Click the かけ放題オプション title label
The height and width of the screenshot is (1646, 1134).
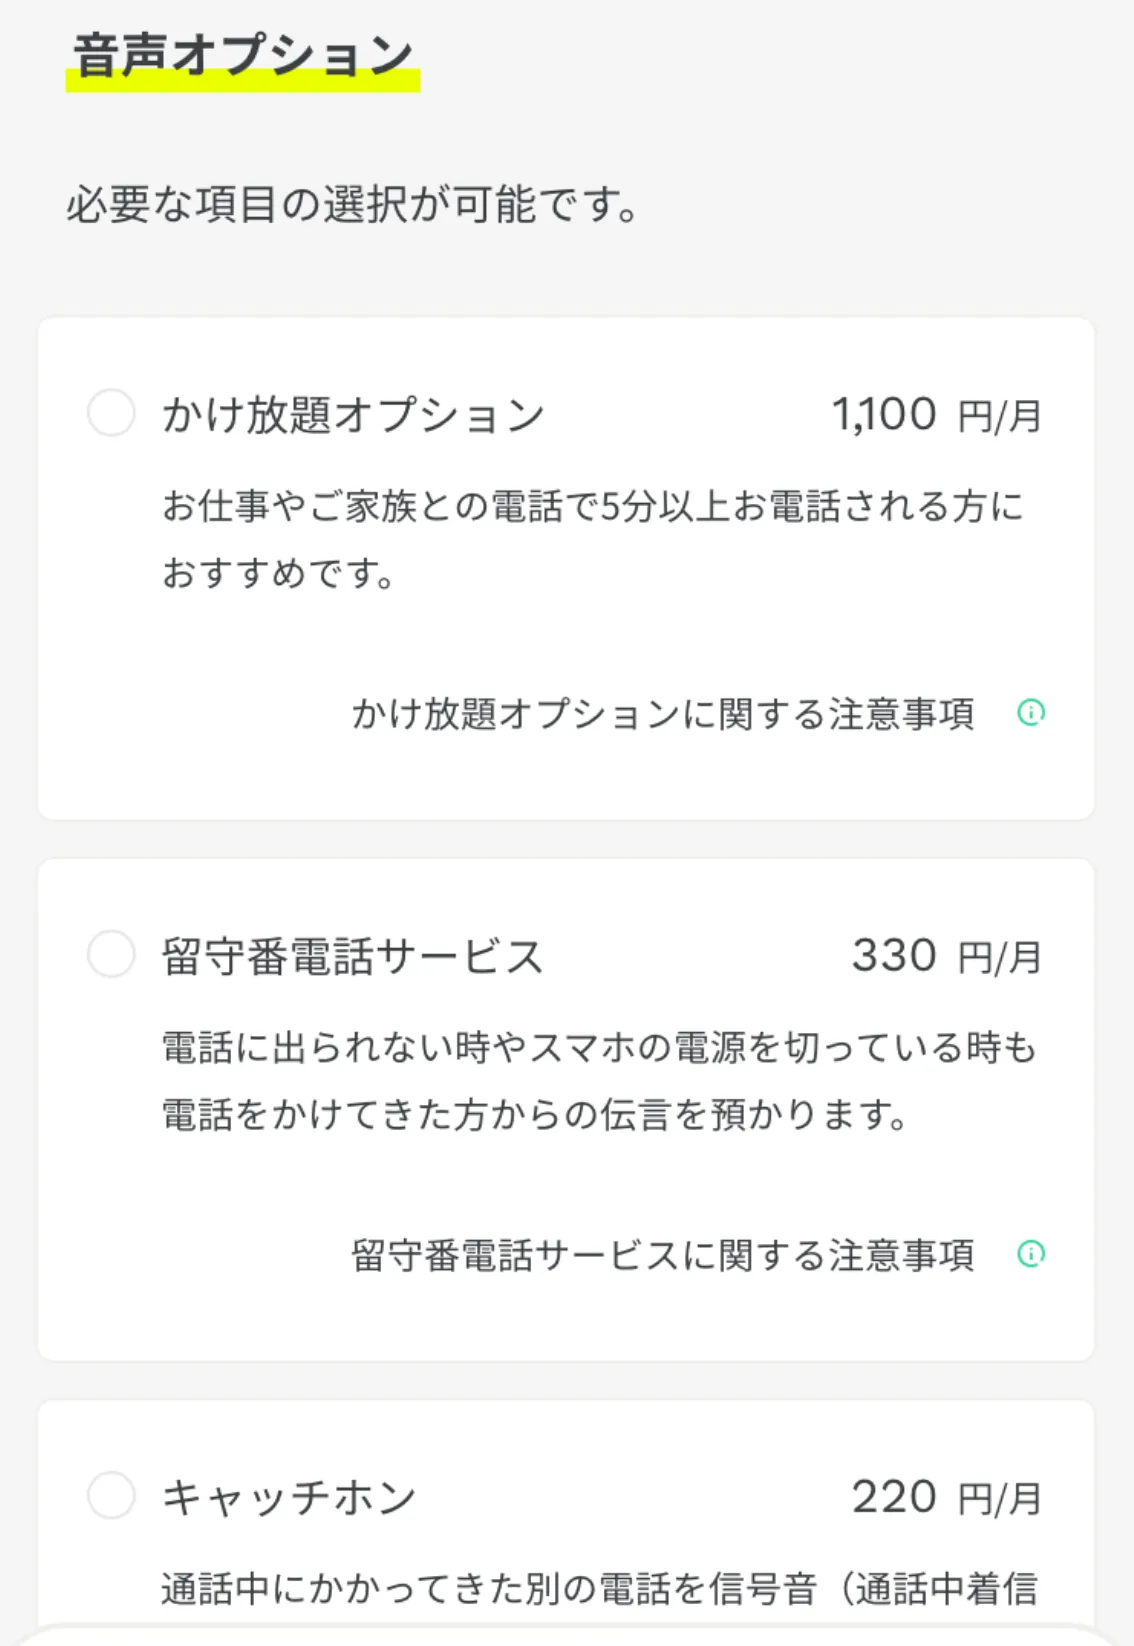pos(354,415)
